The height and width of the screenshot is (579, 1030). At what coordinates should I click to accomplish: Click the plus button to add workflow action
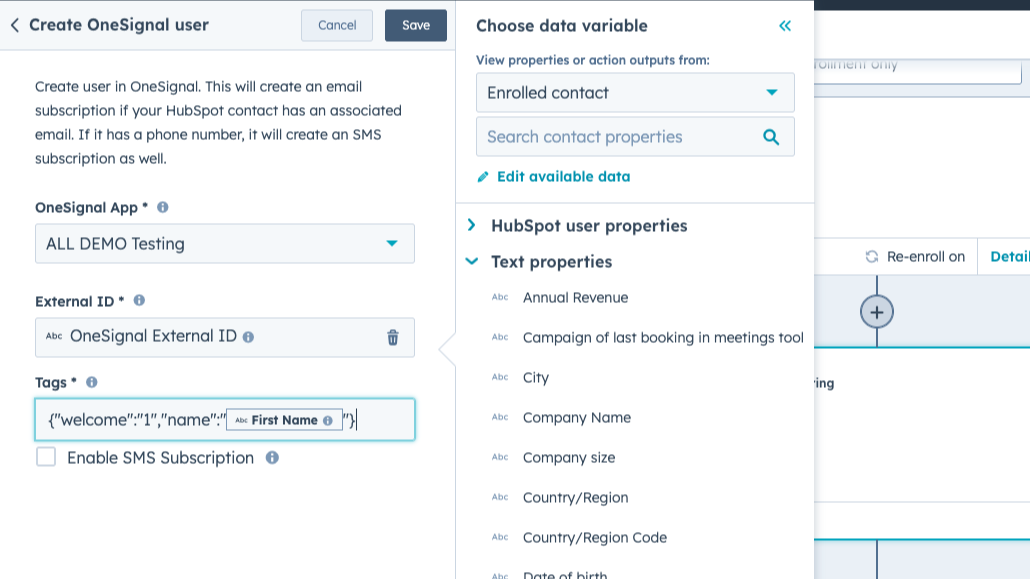877,312
